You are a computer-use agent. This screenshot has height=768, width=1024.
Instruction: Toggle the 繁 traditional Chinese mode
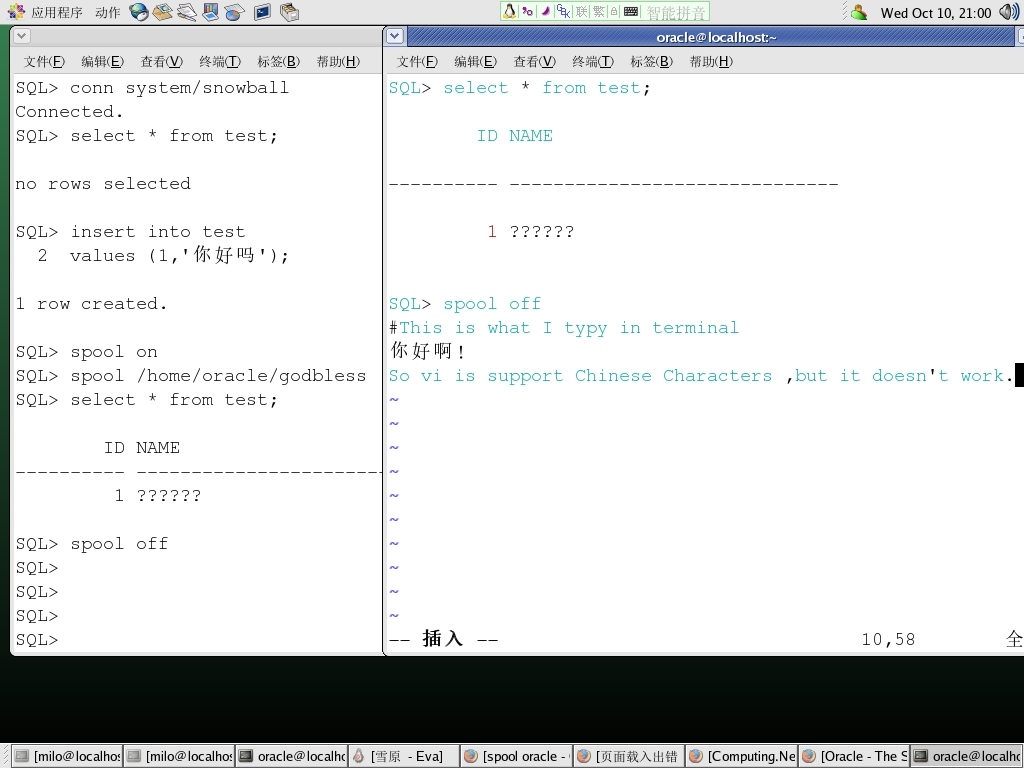click(598, 12)
